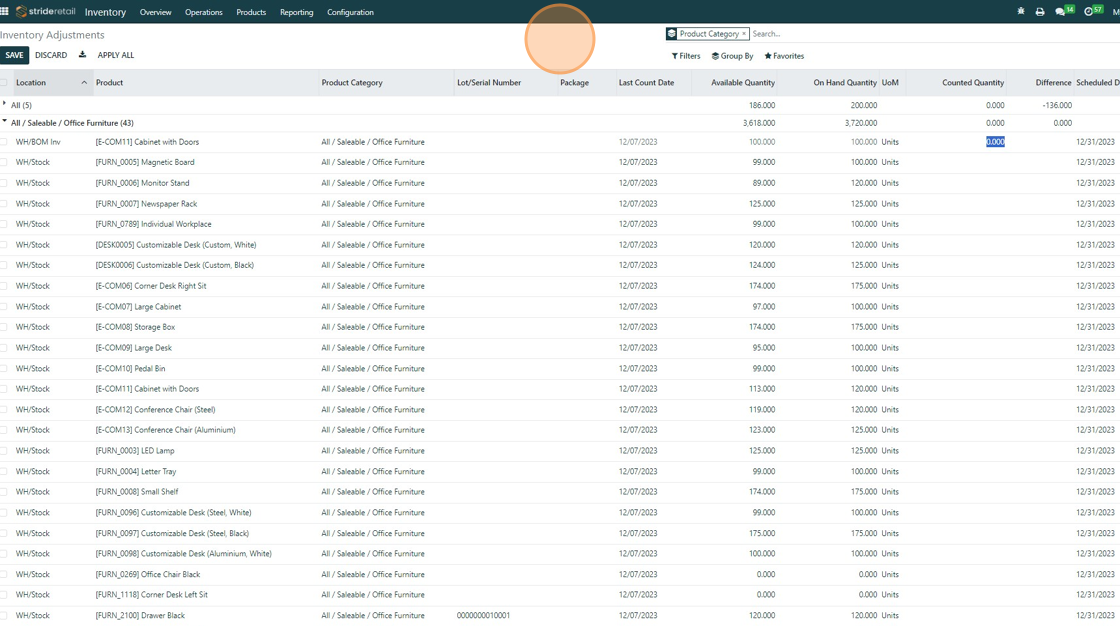Select the [E-COM13] Conference Chair (Aluminium) row
The image size is (1120, 626).
tap(560, 429)
